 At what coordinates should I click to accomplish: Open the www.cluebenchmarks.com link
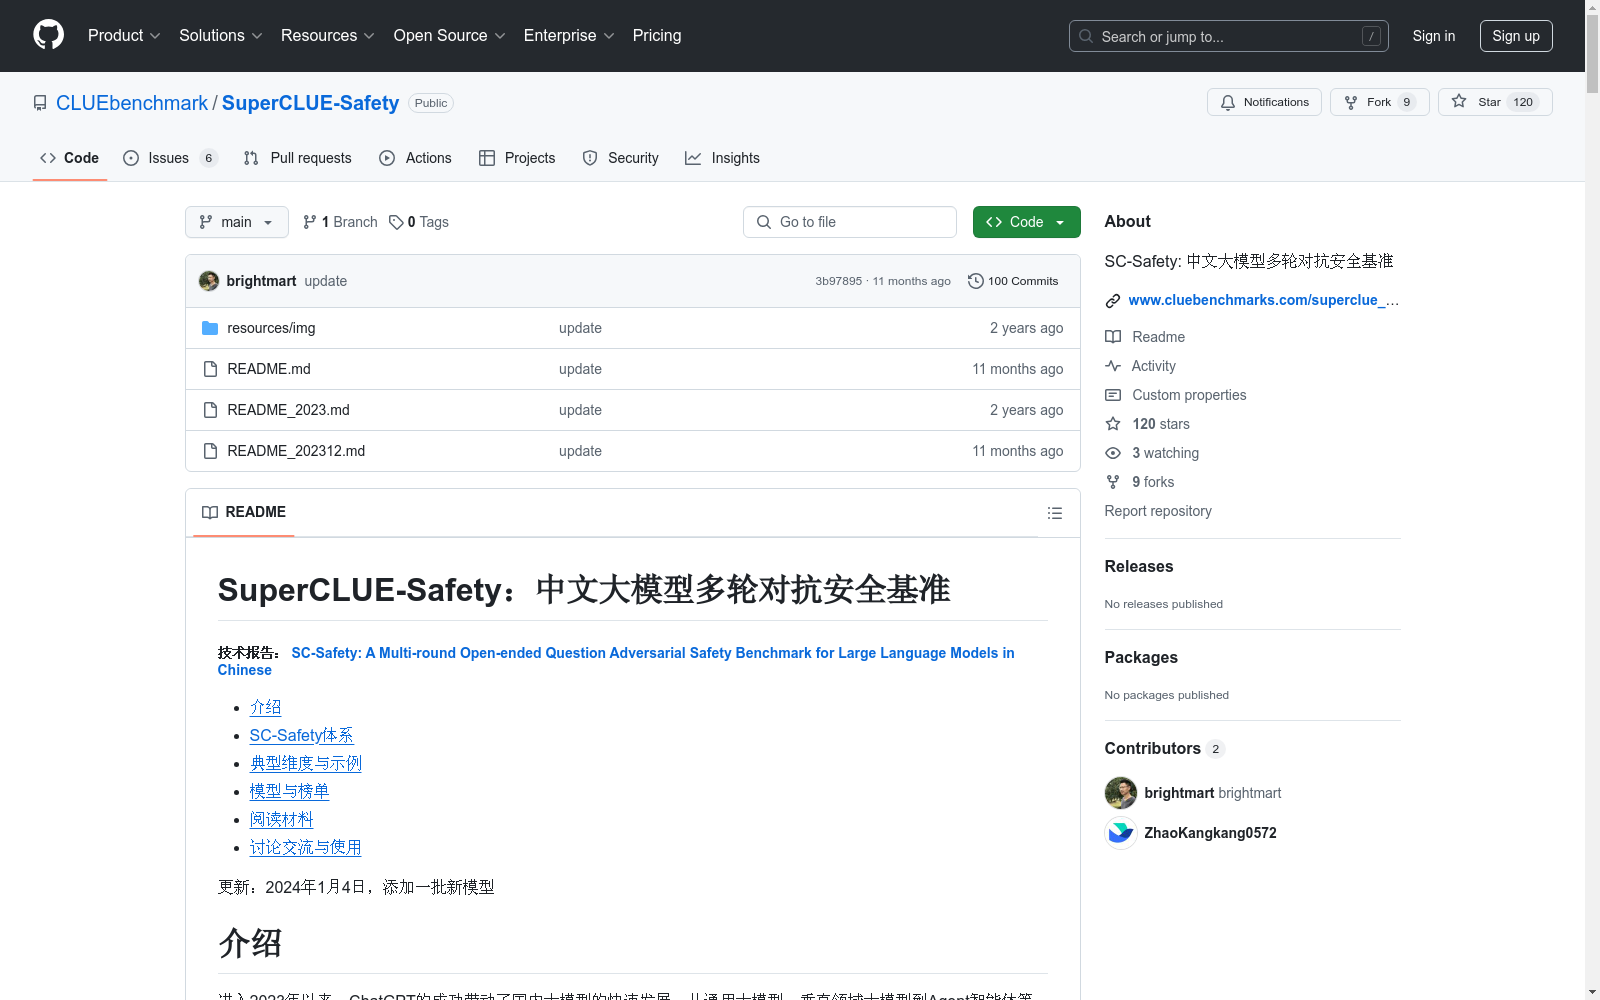tap(1263, 301)
